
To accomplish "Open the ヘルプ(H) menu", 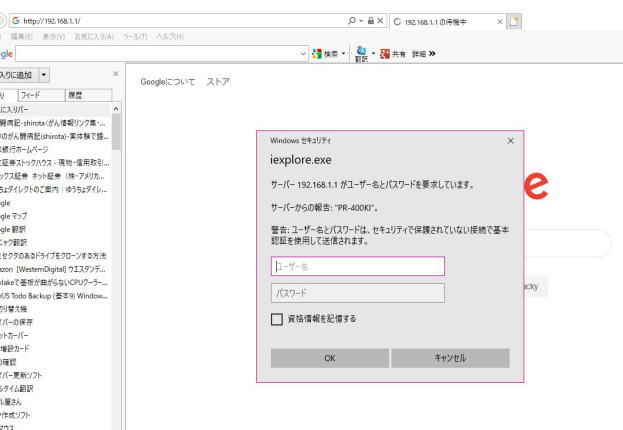I will click(x=170, y=37).
